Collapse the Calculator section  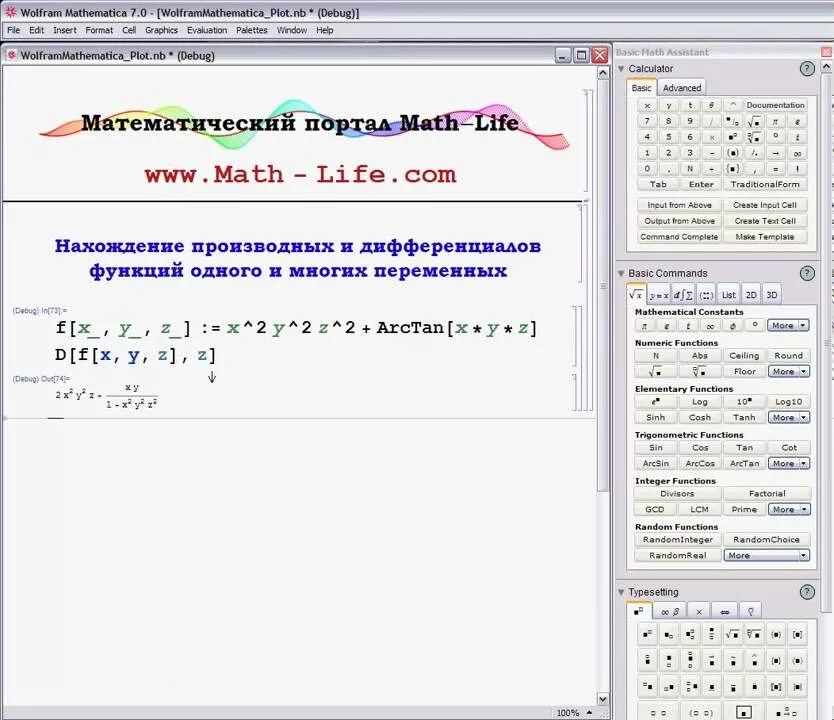(x=621, y=69)
